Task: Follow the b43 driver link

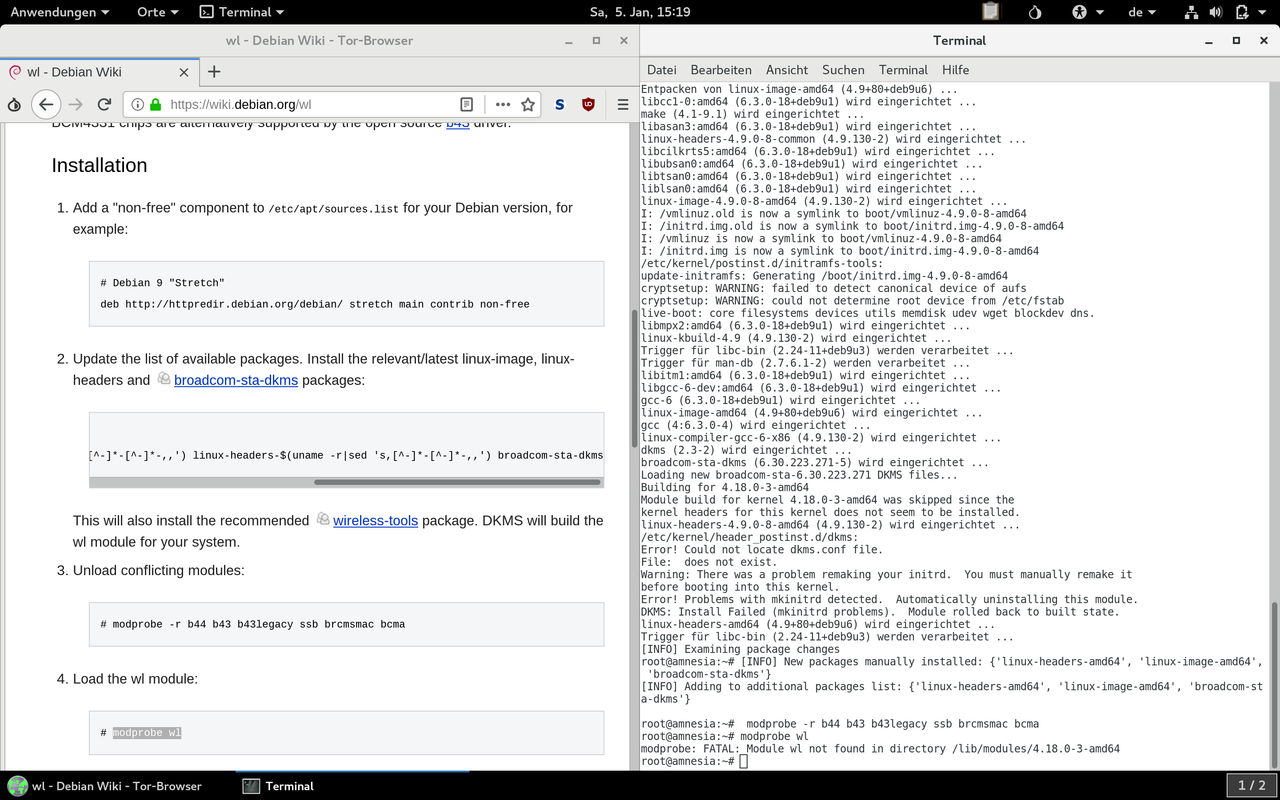Action: (x=457, y=123)
